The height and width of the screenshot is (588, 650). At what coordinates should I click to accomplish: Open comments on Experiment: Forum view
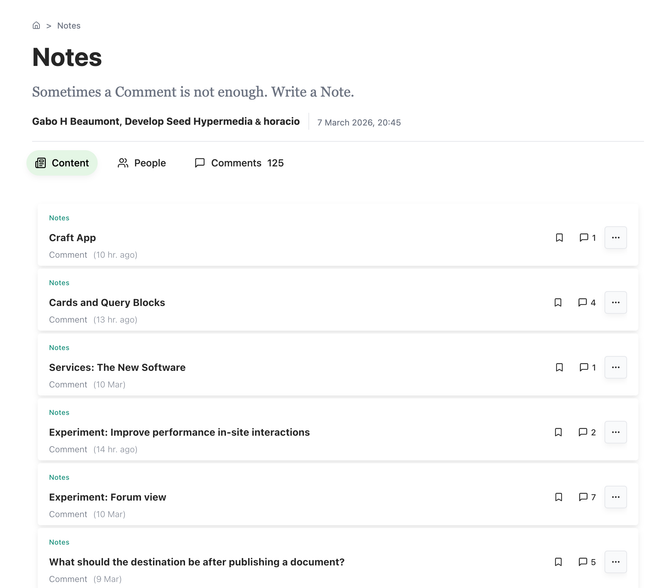pos(587,497)
